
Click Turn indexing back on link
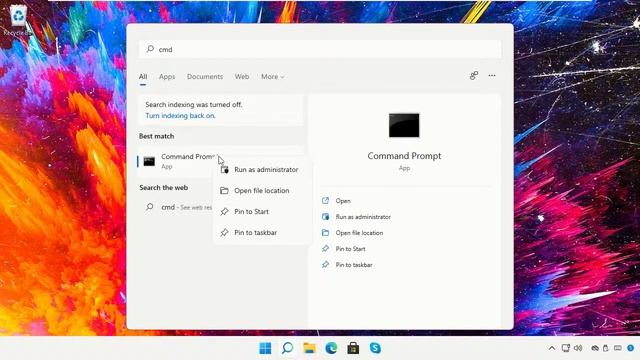point(180,116)
